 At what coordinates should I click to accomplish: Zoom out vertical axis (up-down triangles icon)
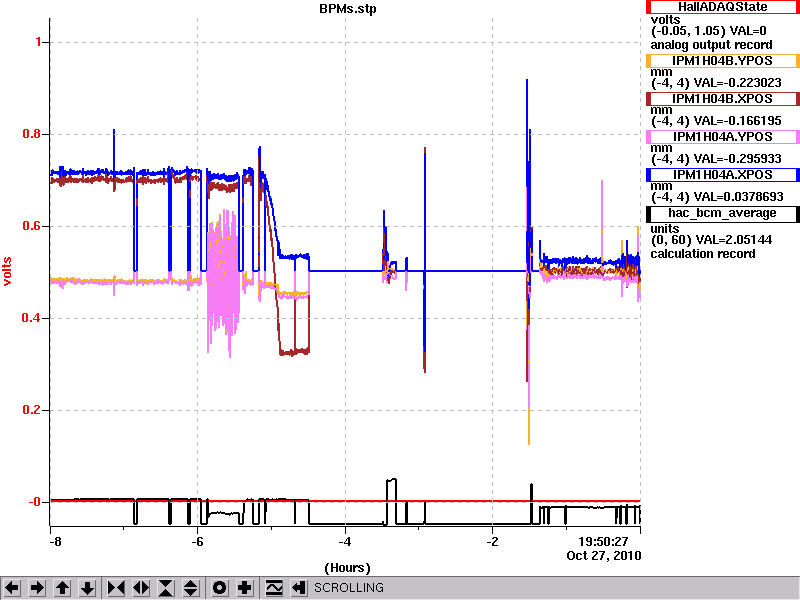point(190,588)
